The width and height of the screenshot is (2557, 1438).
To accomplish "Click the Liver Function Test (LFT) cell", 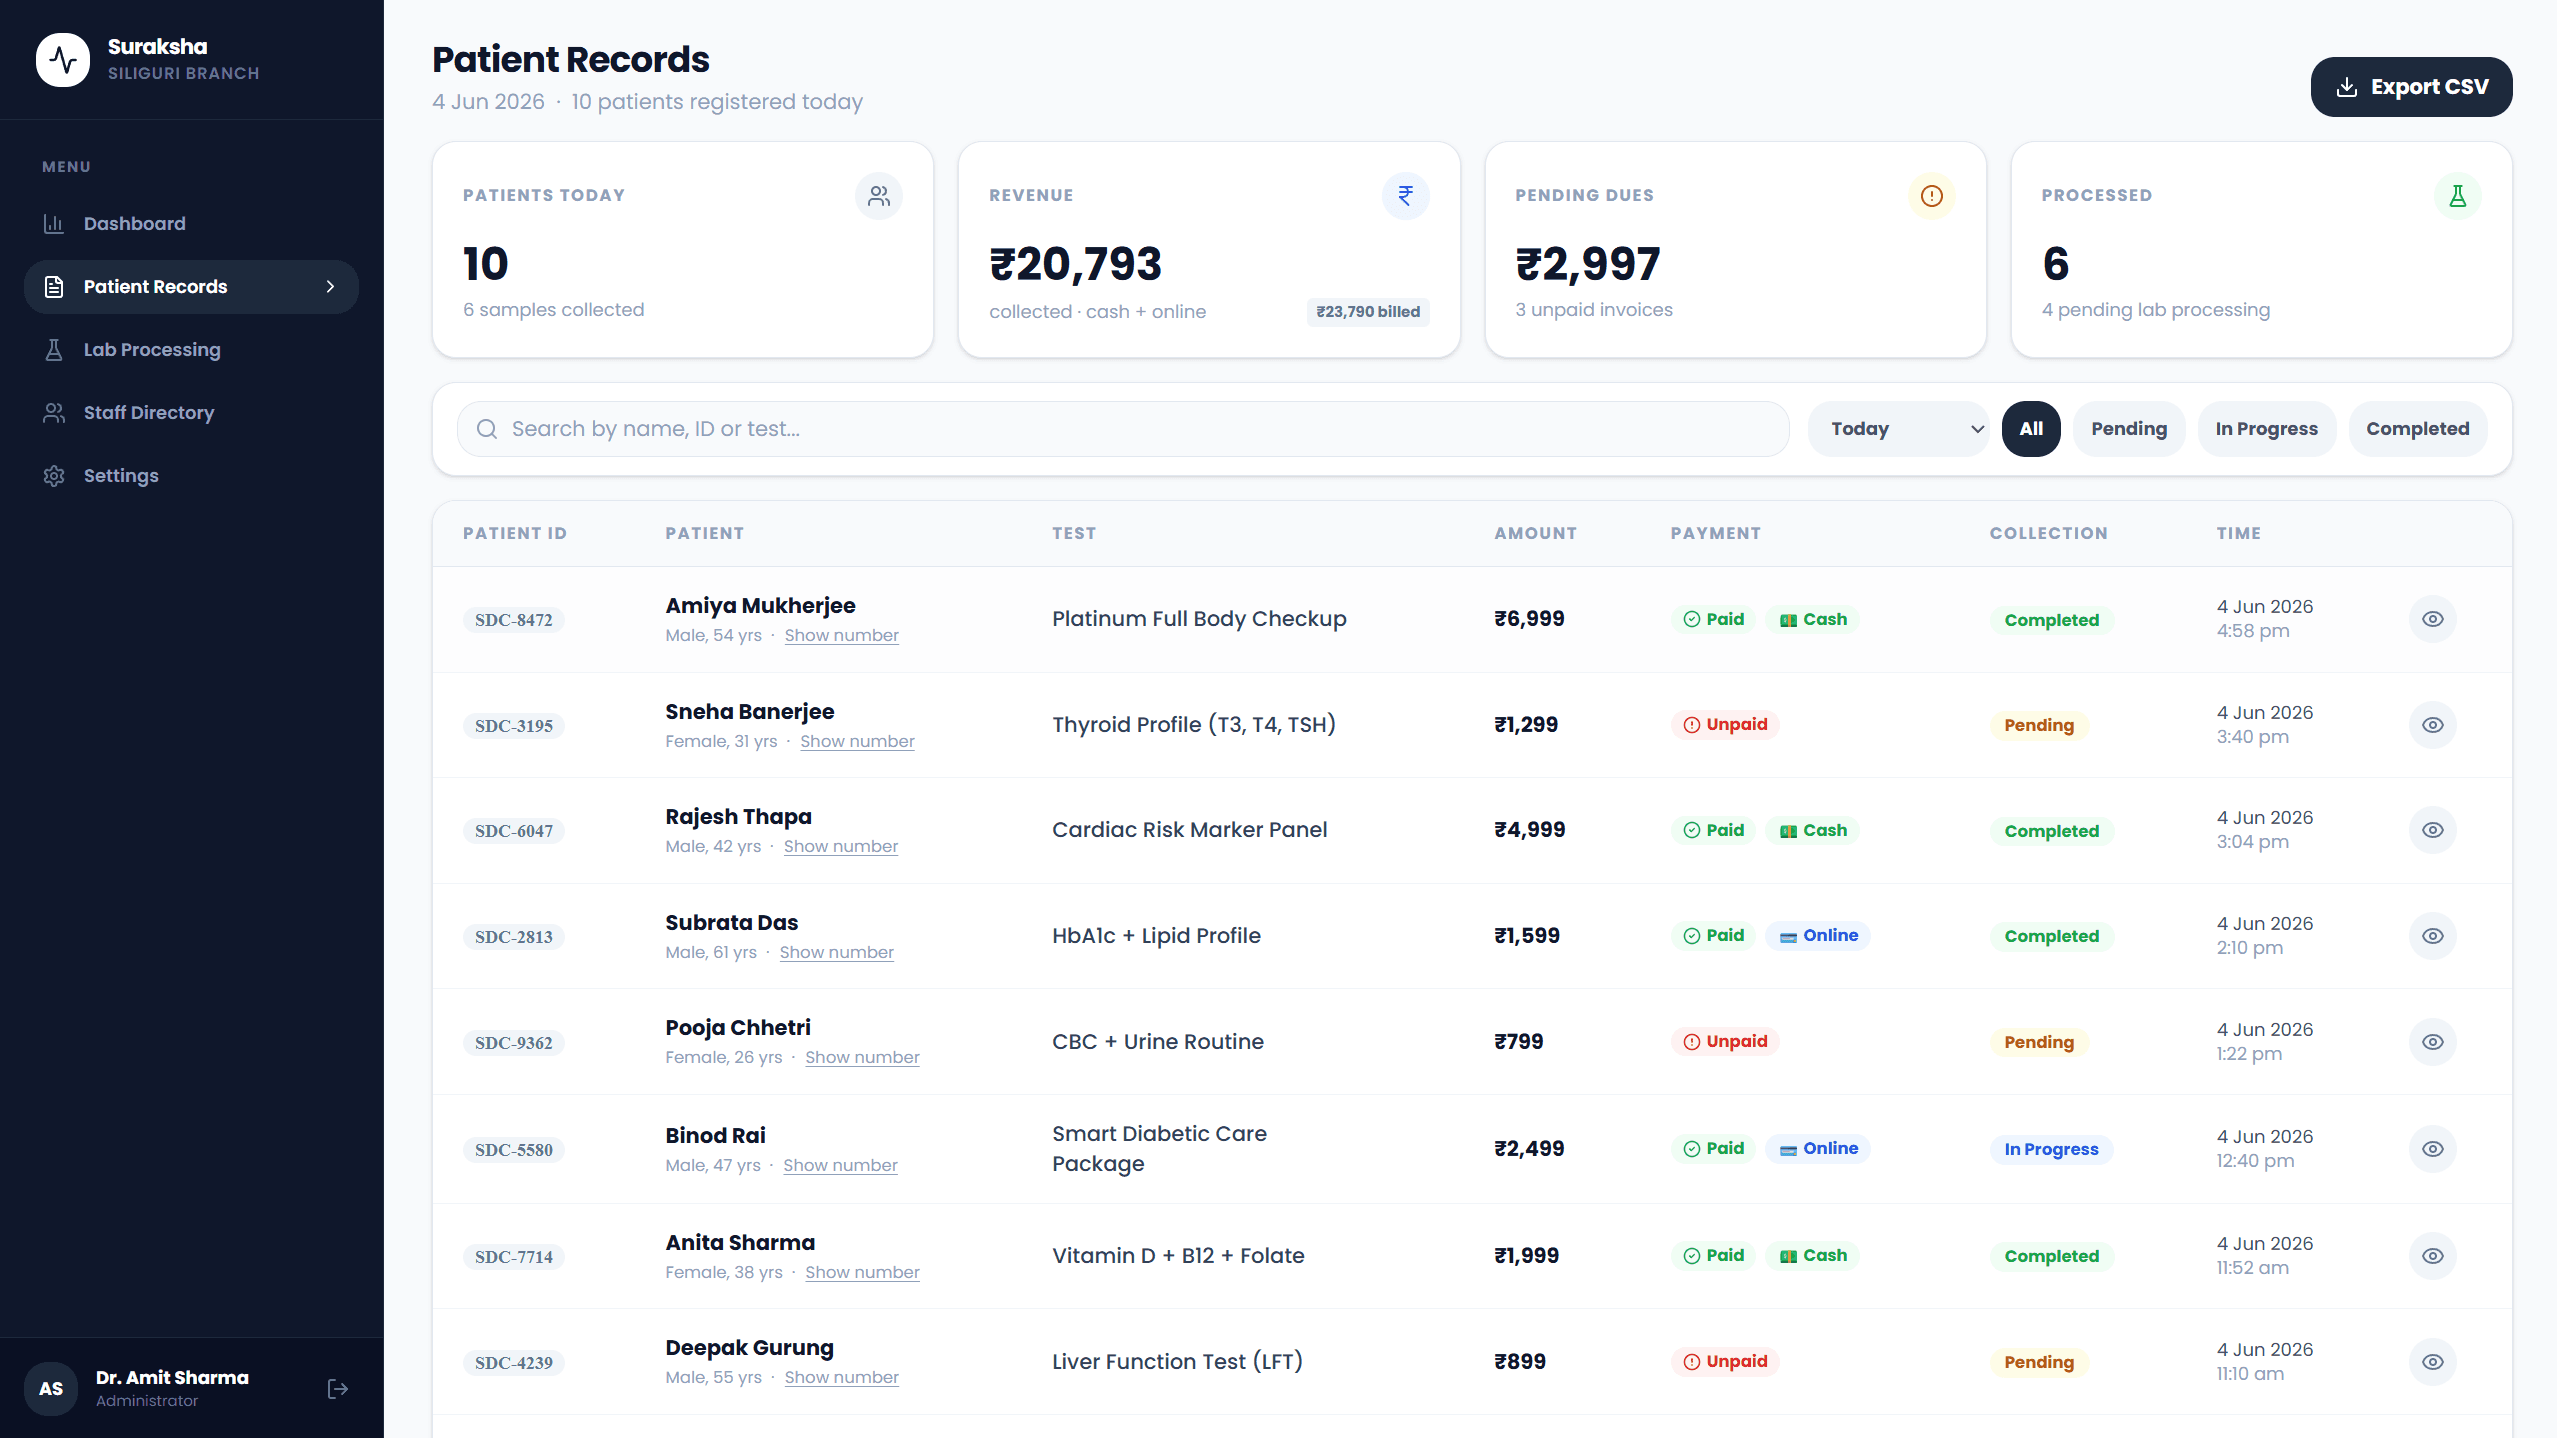I will [x=1176, y=1362].
